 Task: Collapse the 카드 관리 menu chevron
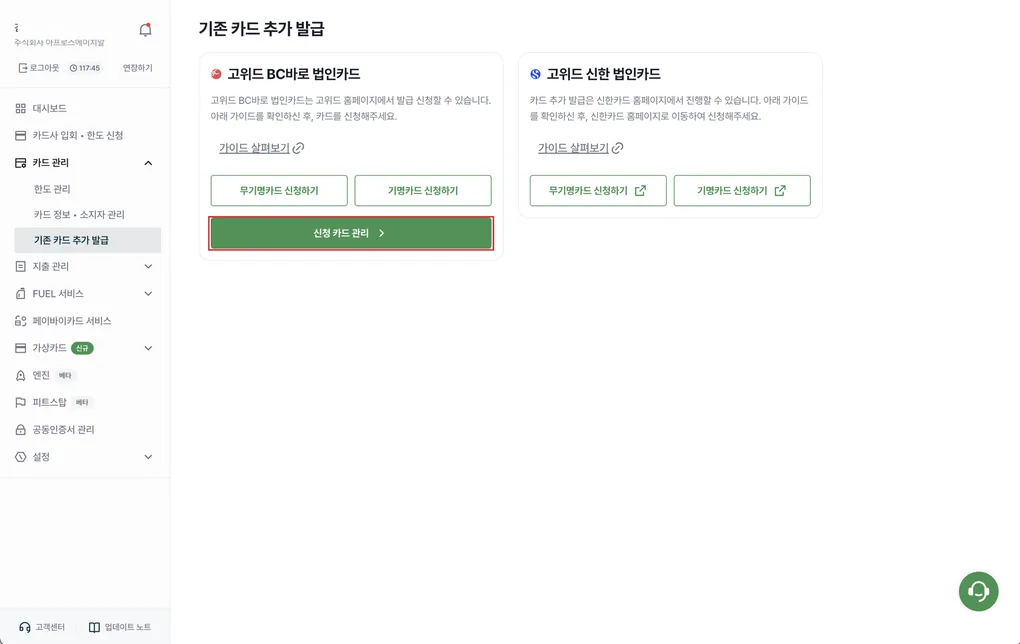148,163
